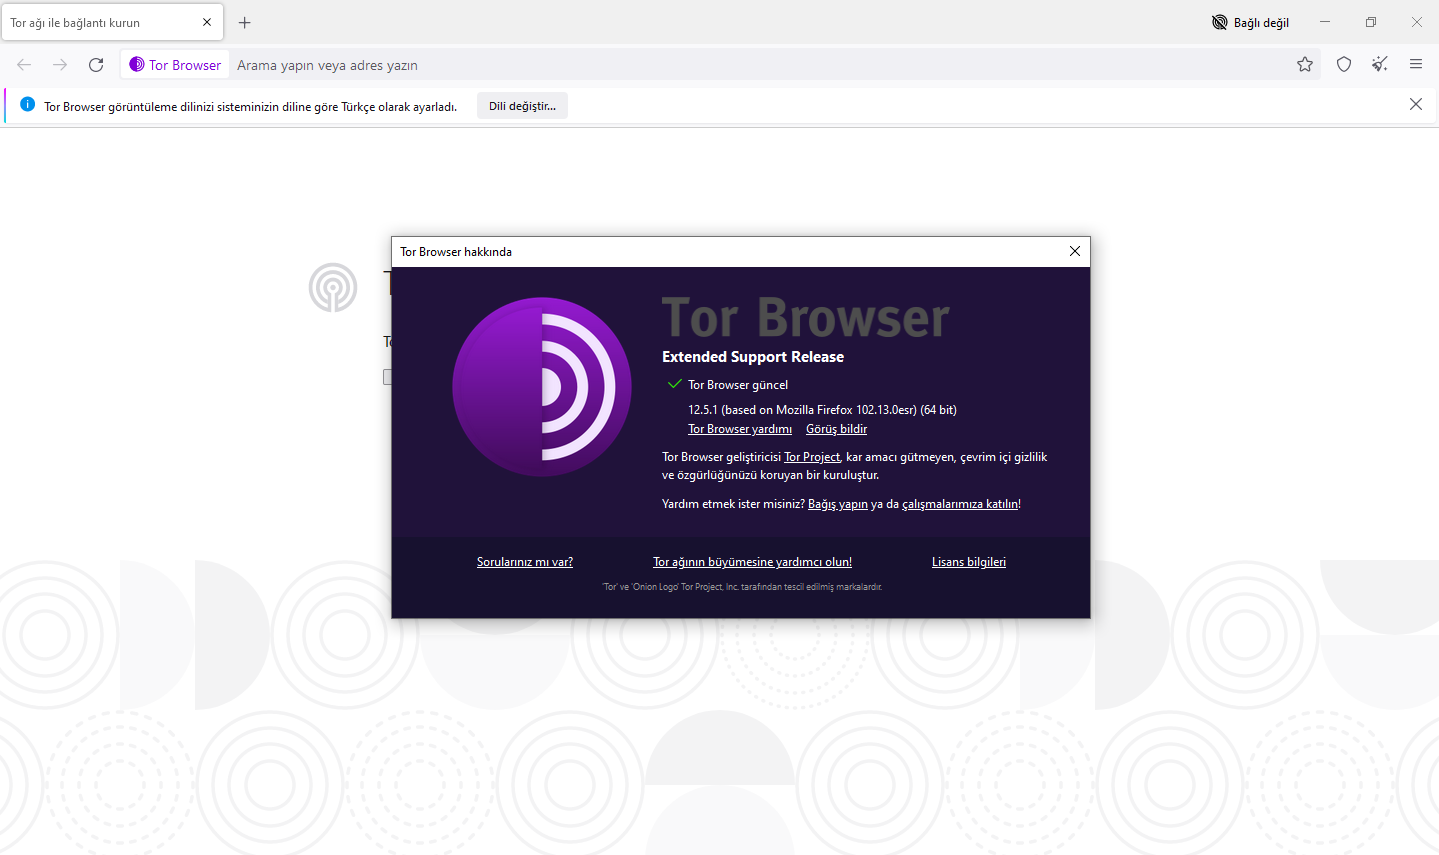This screenshot has height=855, width=1439.
Task: Reload the current page
Action: pos(96,65)
